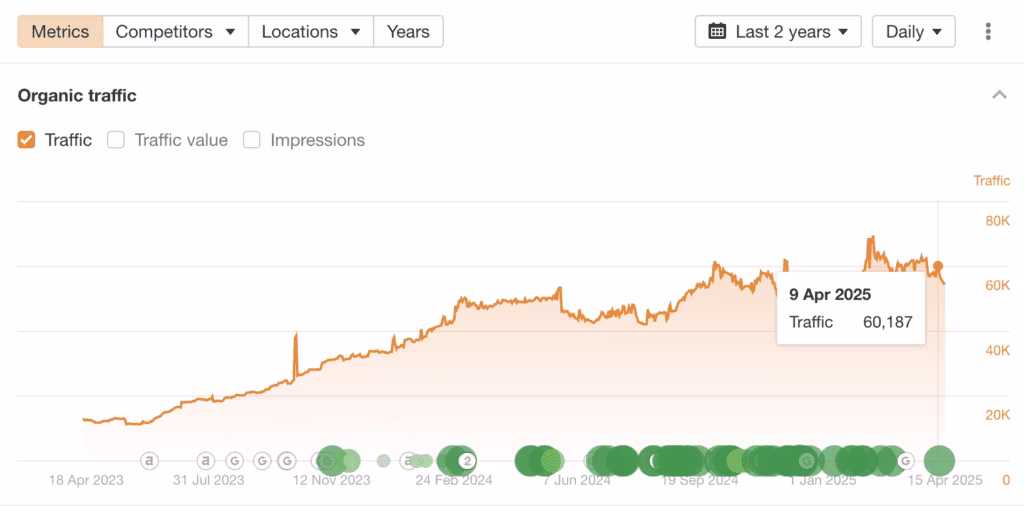Click the last of three consecutive G markers
The image size is (1024, 506).
tap(286, 461)
